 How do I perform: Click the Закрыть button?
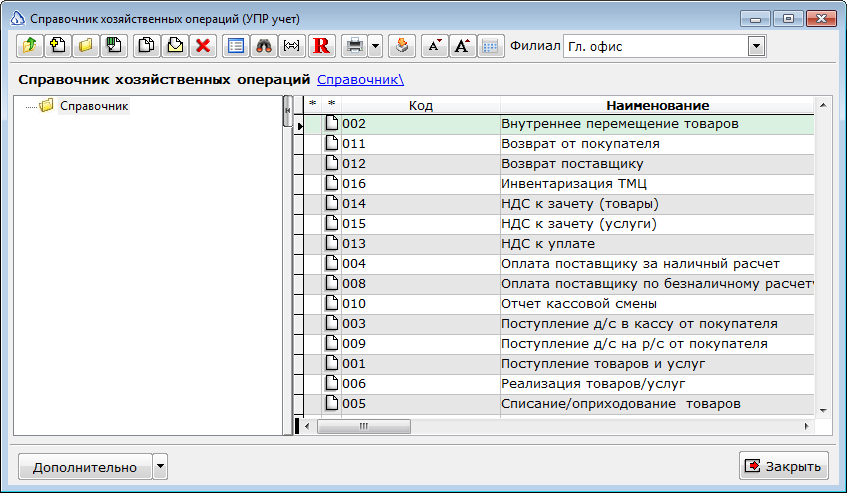783,466
